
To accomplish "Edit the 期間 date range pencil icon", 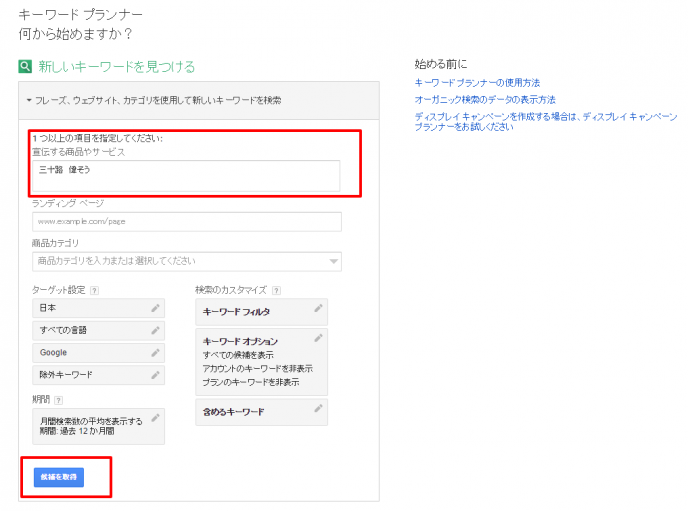I will pos(155,418).
